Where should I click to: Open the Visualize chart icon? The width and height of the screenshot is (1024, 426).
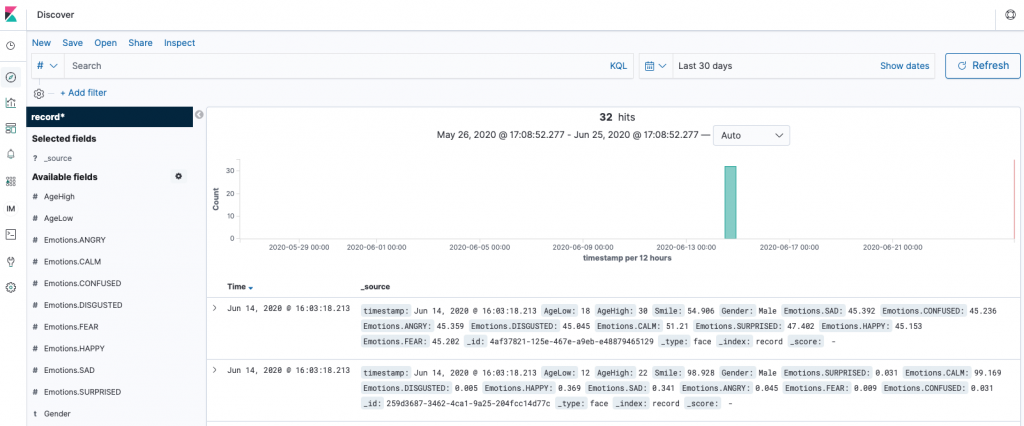point(10,102)
